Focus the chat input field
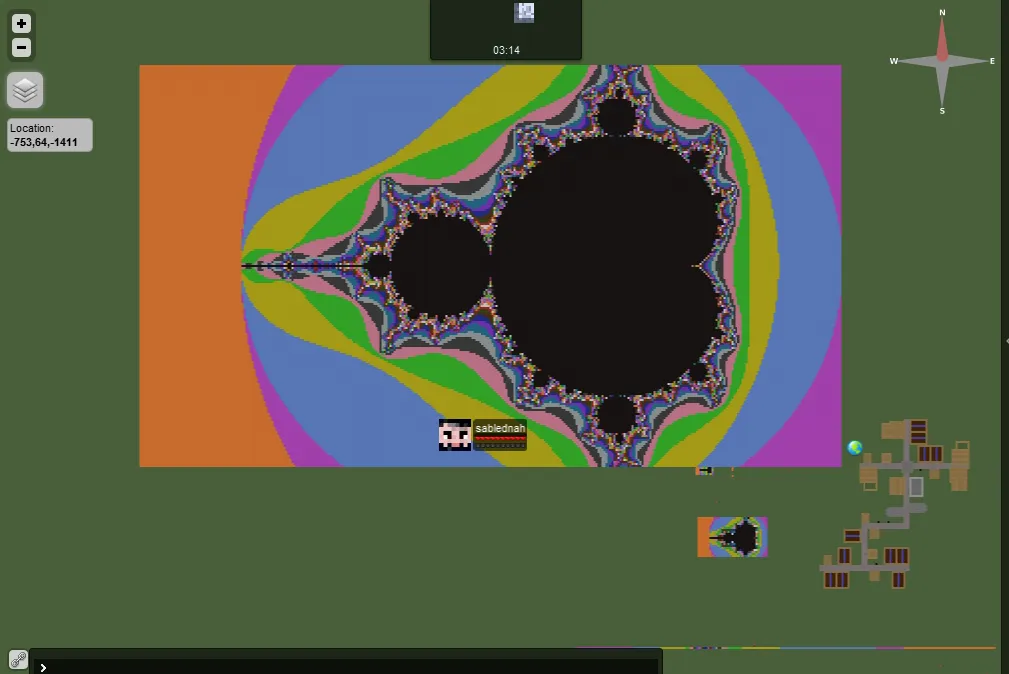1009x674 pixels. click(x=347, y=667)
